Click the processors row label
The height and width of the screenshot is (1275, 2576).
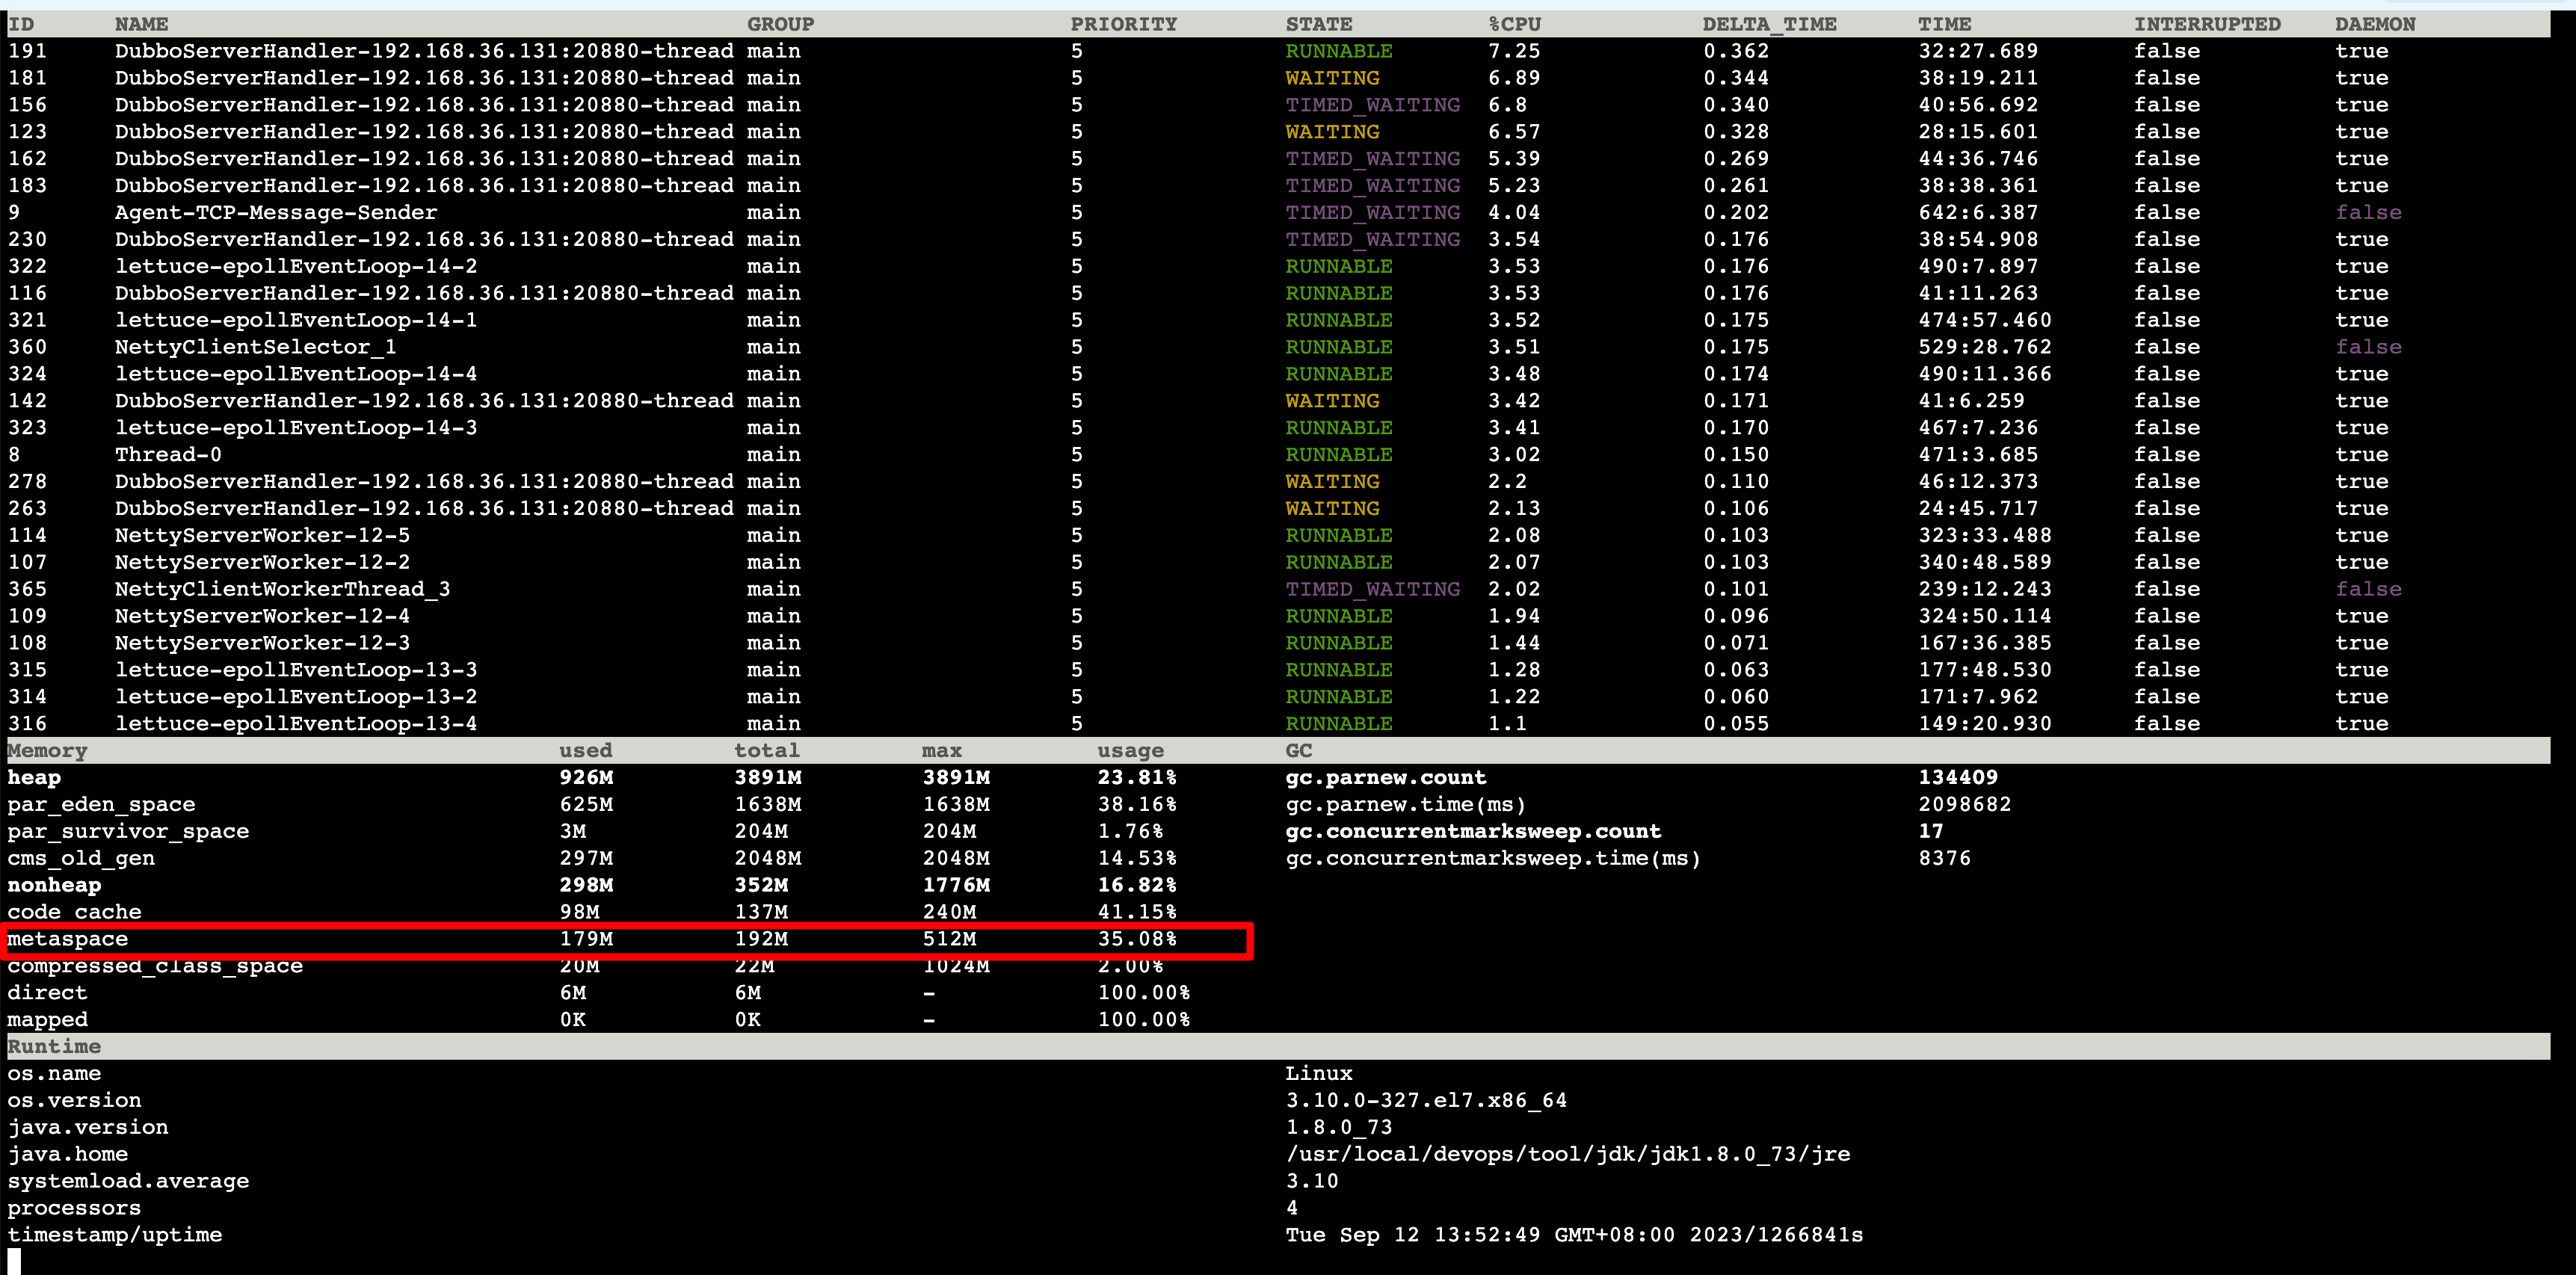tap(74, 1209)
